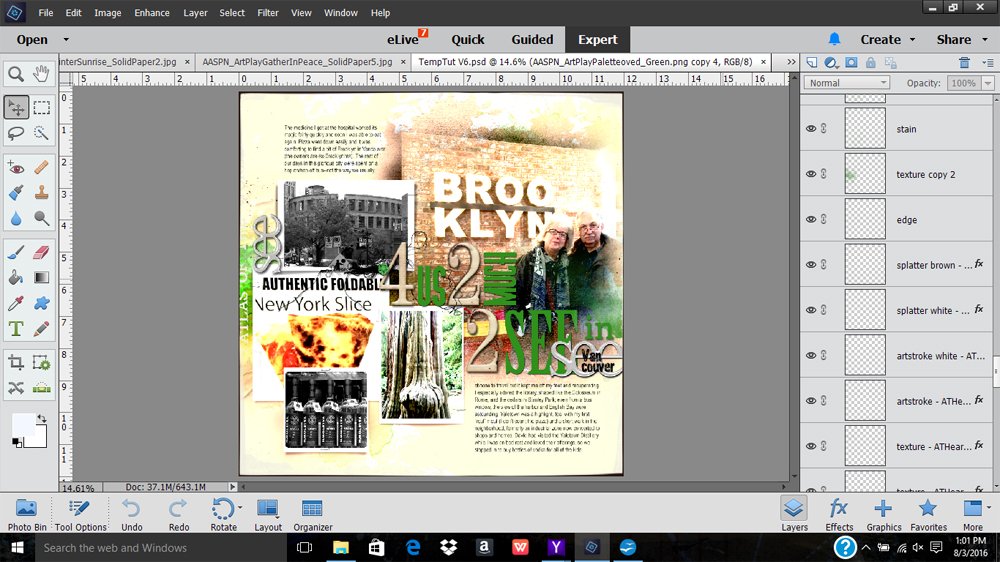Hide the artstroke - ATHe layer
The image size is (1000, 562).
pyautogui.click(x=811, y=401)
